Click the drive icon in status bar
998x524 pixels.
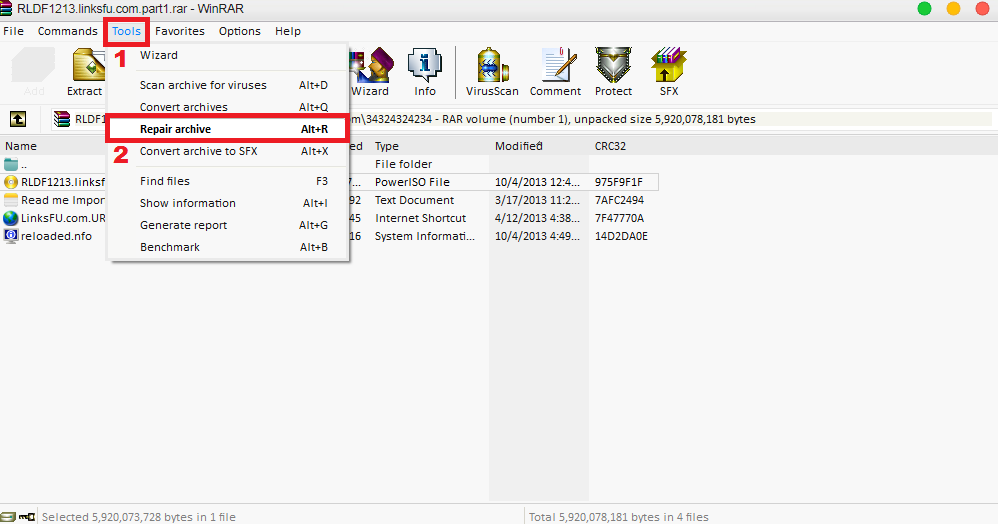pyautogui.click(x=8, y=516)
